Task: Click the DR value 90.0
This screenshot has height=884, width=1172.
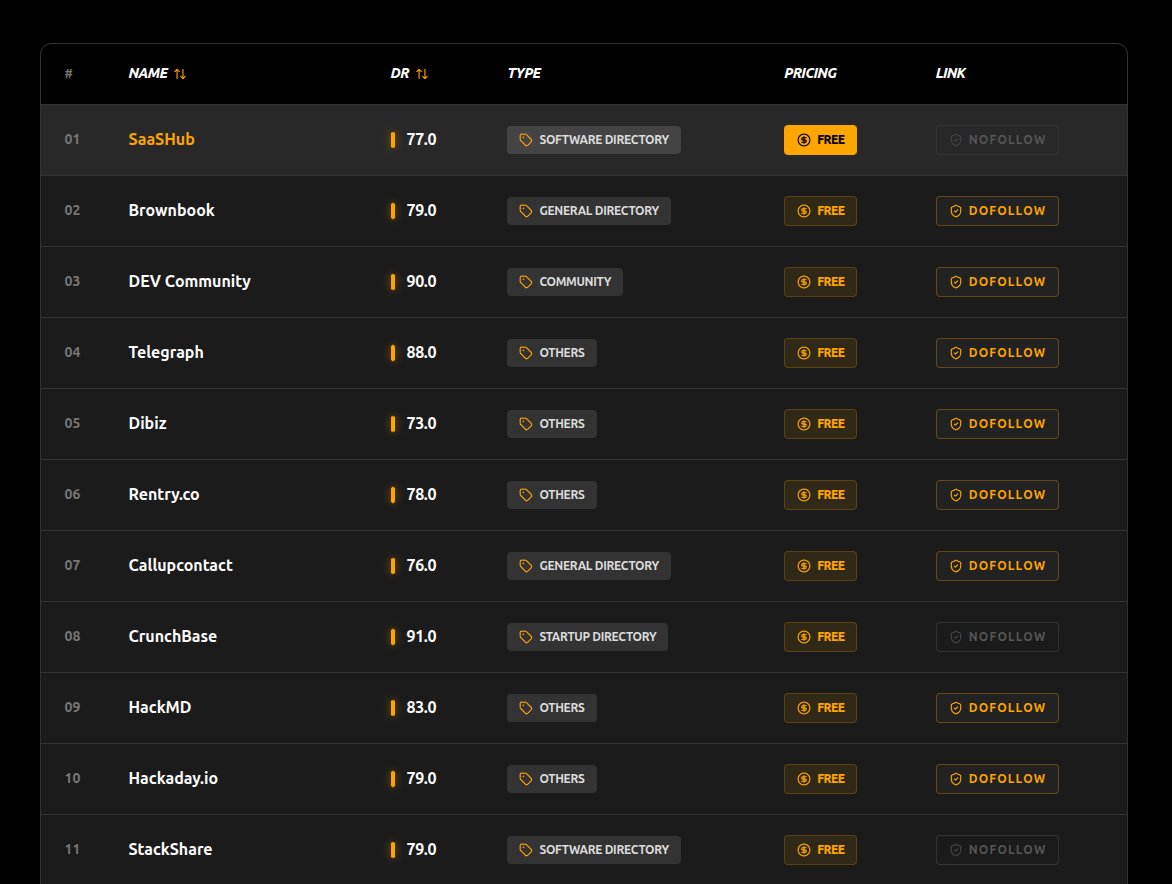Action: click(421, 281)
